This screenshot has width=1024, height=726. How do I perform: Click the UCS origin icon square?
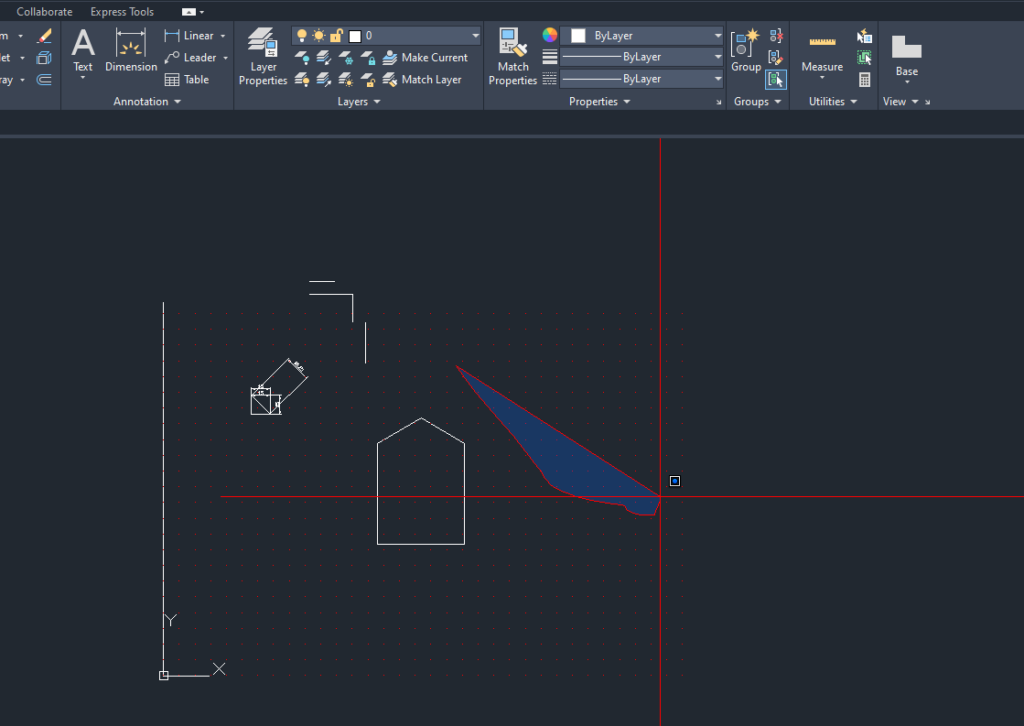(164, 676)
